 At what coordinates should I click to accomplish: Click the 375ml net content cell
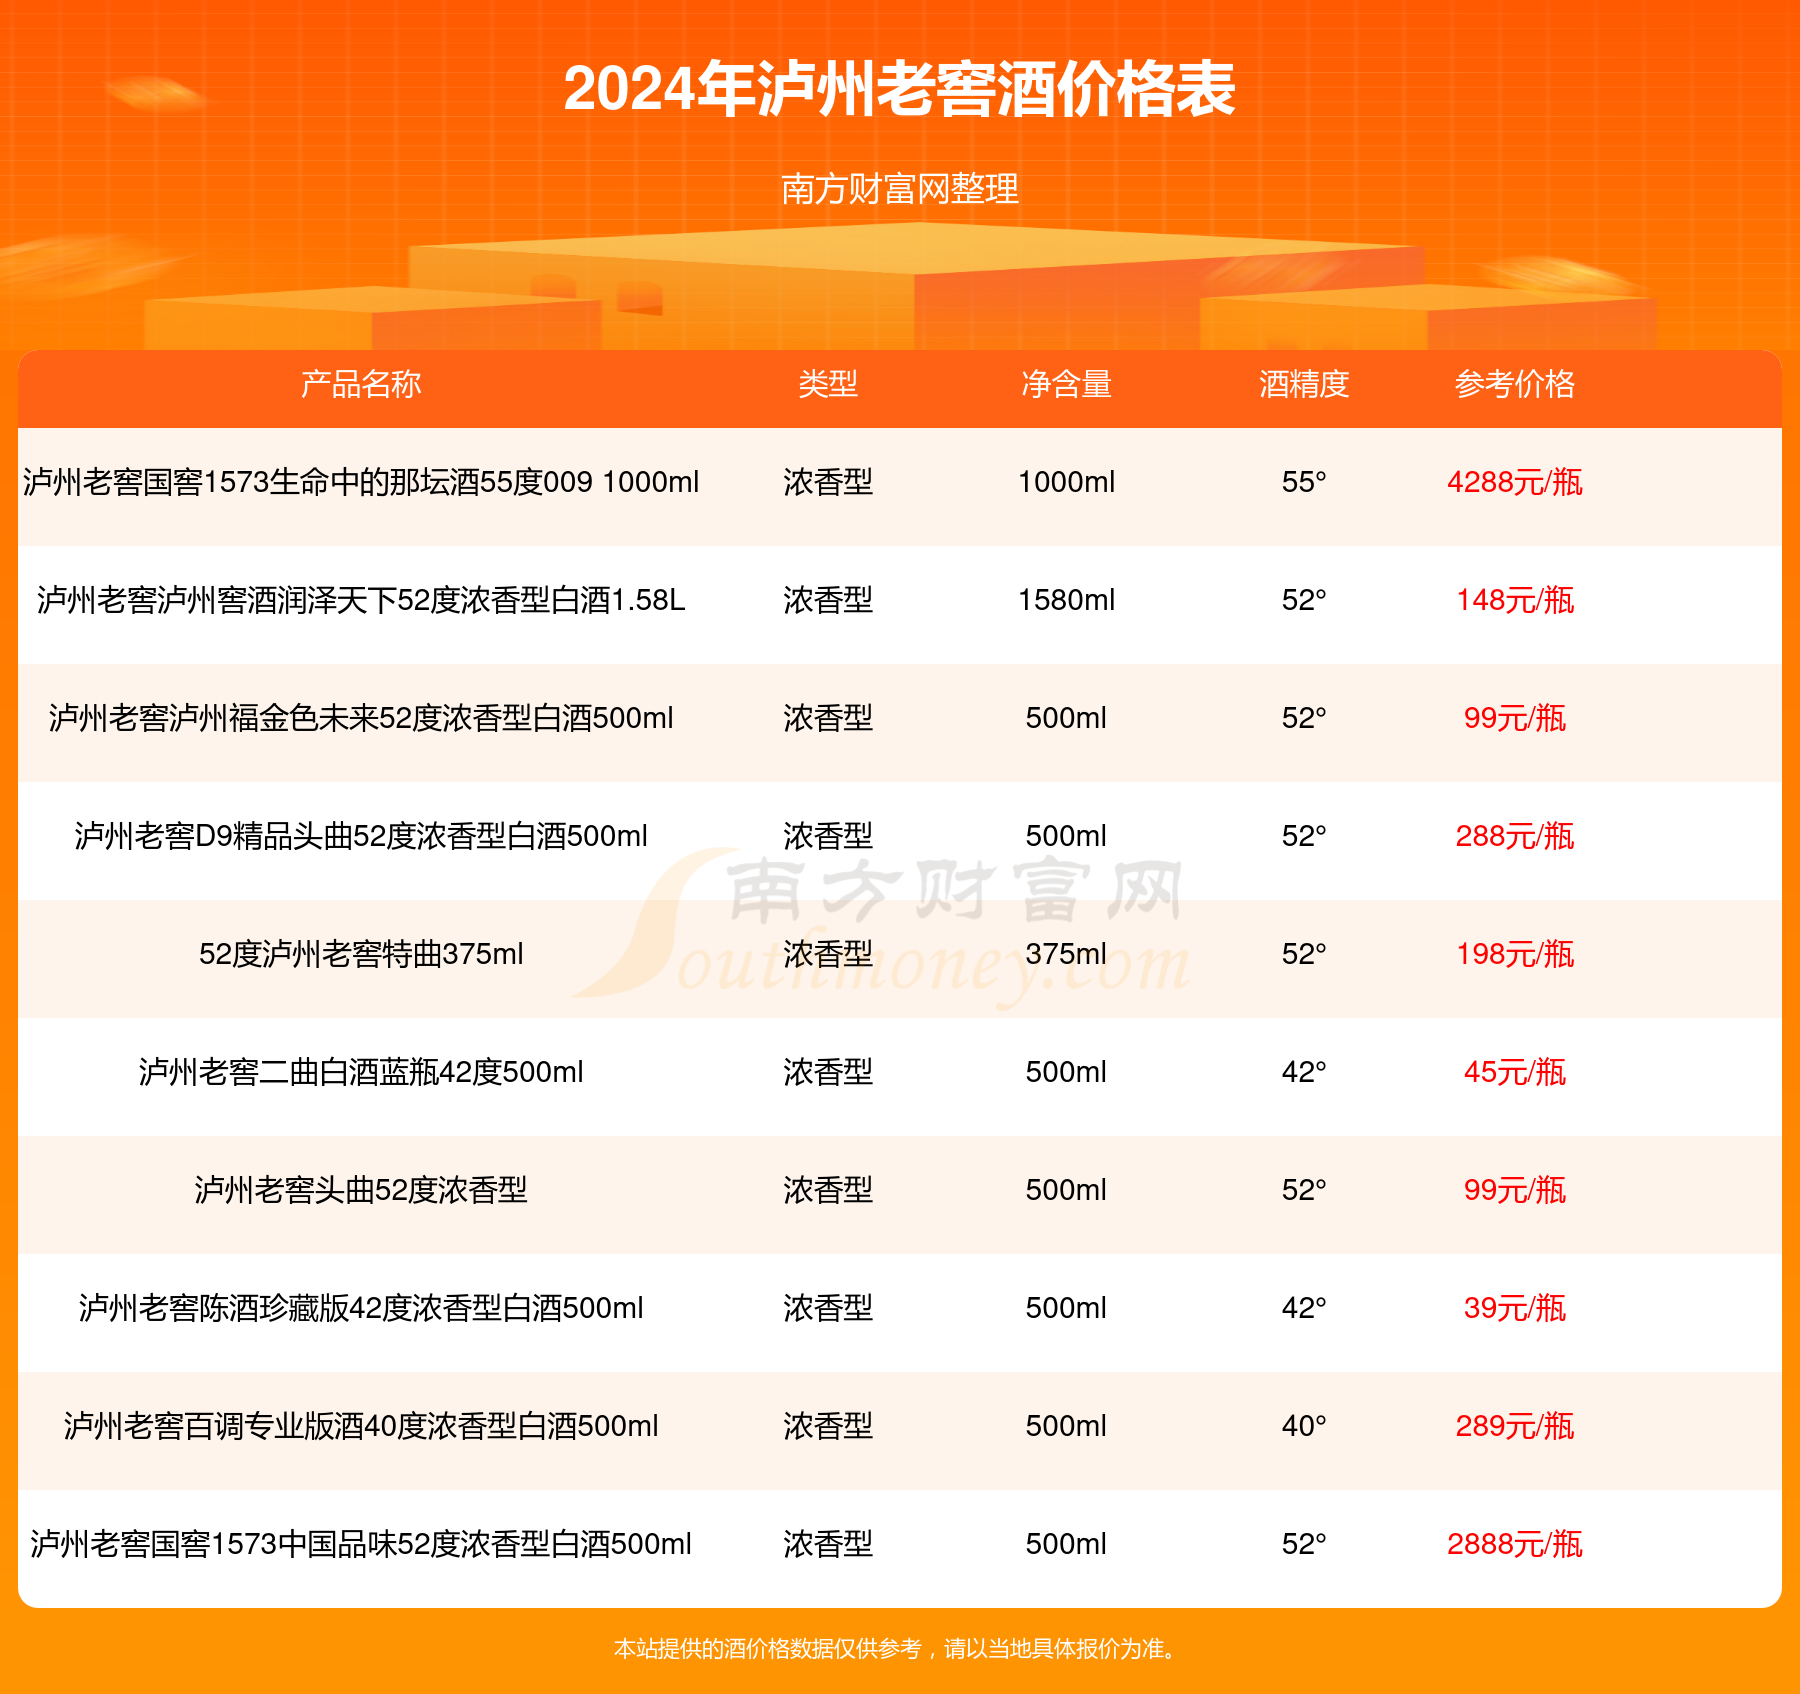pyautogui.click(x=1066, y=954)
